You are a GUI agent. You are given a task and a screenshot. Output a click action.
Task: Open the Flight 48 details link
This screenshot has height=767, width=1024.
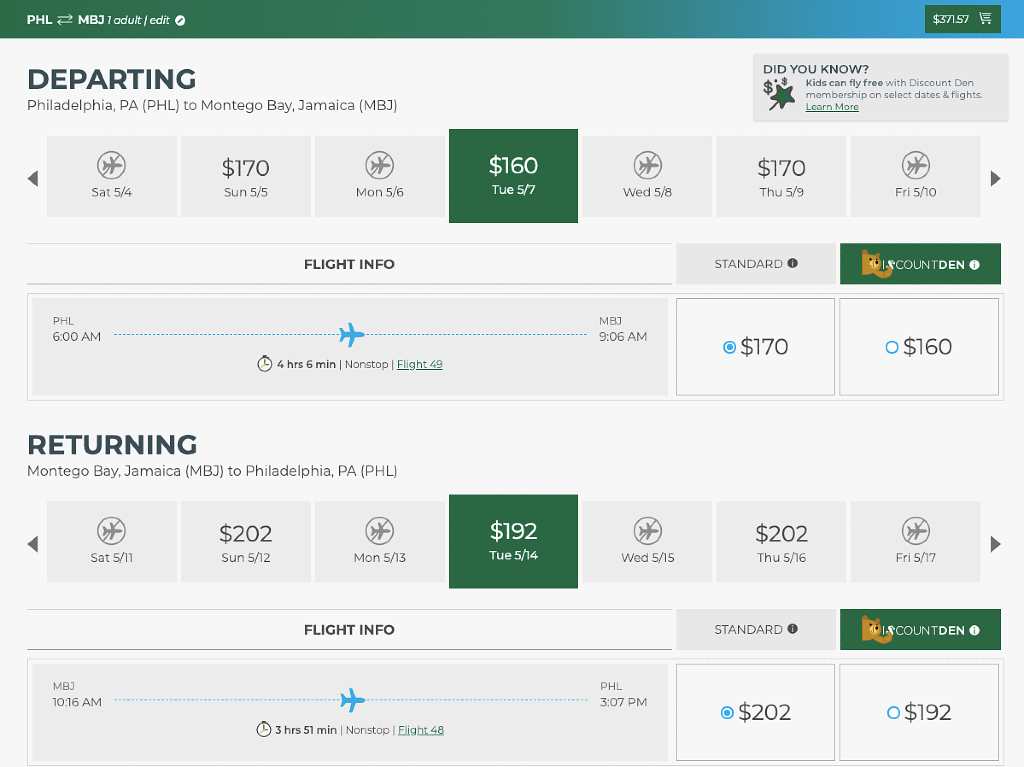[x=421, y=730]
